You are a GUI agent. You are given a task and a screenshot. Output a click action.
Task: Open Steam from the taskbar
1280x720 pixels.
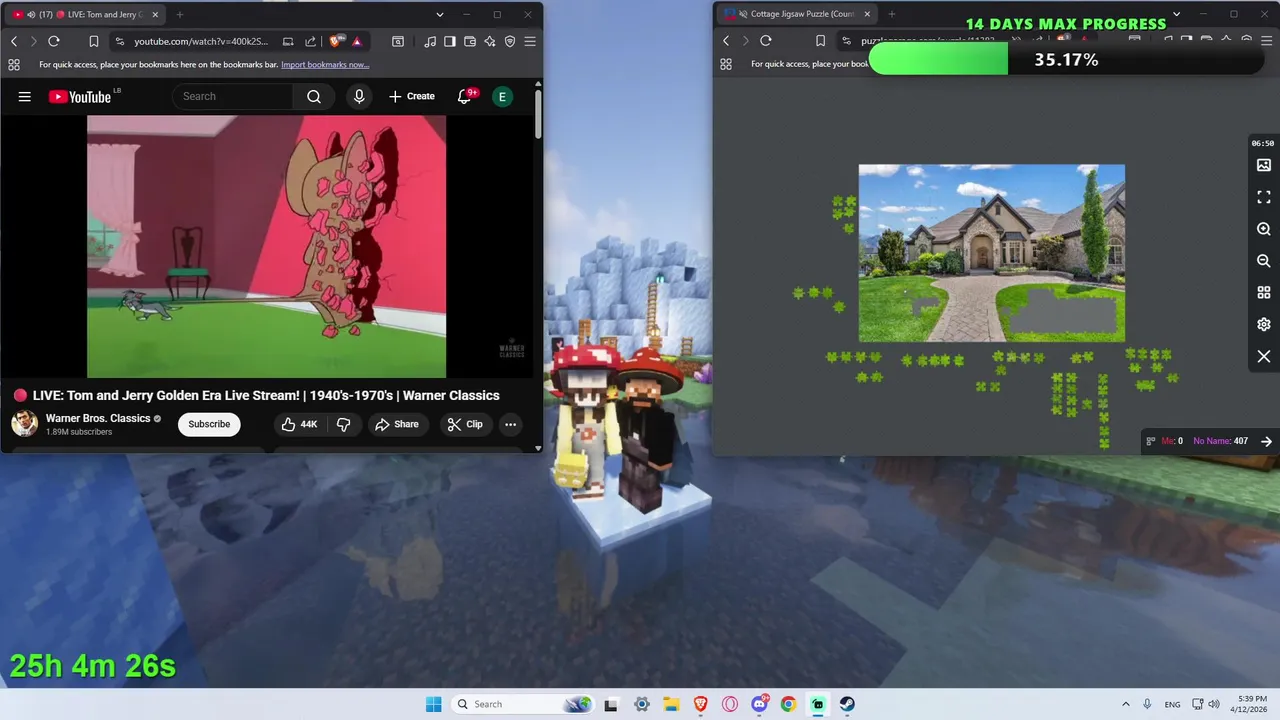click(847, 704)
